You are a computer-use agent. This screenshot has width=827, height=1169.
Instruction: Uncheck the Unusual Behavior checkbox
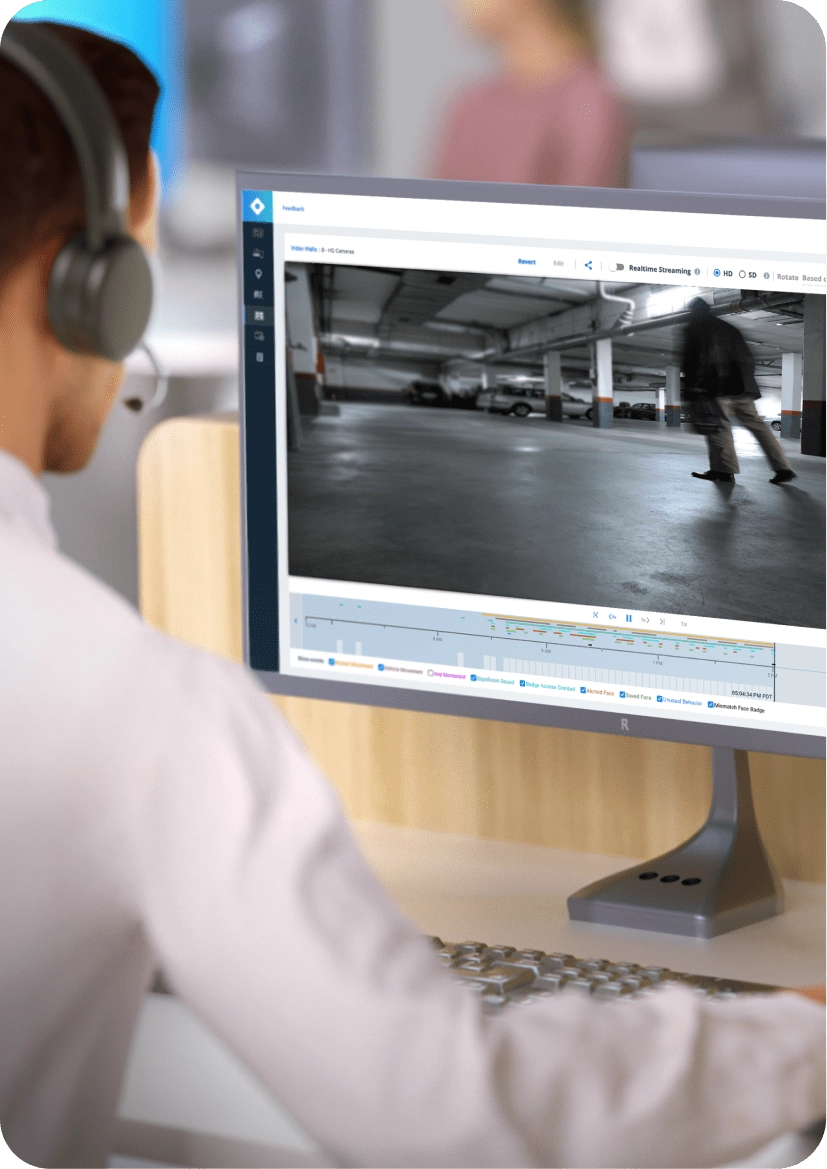coord(659,699)
